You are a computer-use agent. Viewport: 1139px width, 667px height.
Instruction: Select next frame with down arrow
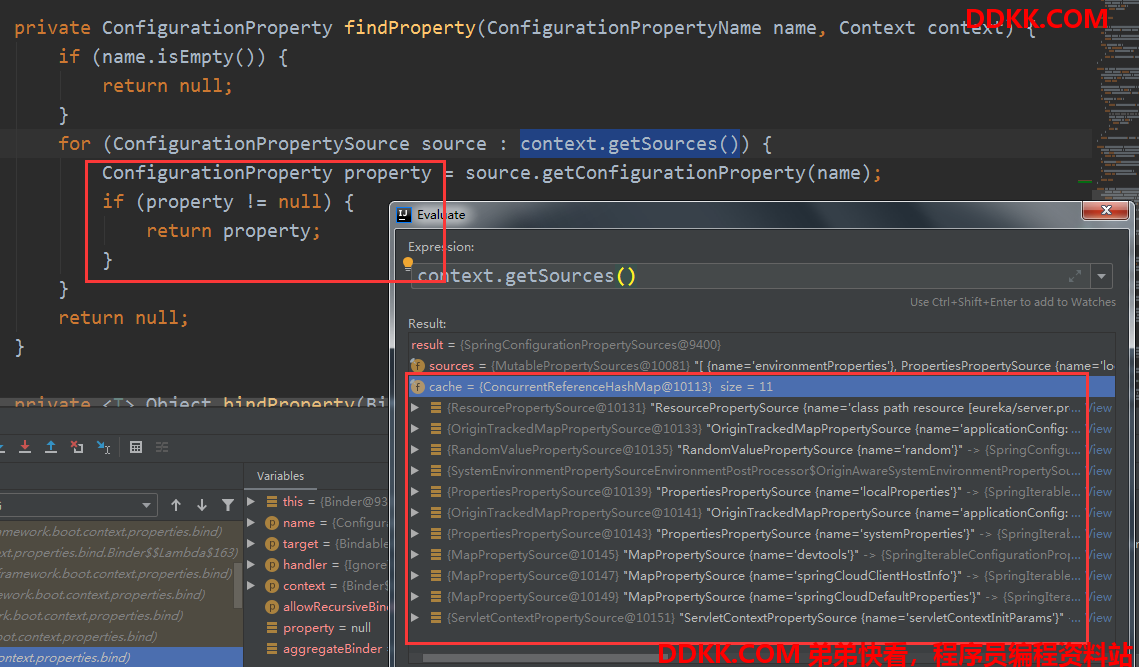(202, 504)
